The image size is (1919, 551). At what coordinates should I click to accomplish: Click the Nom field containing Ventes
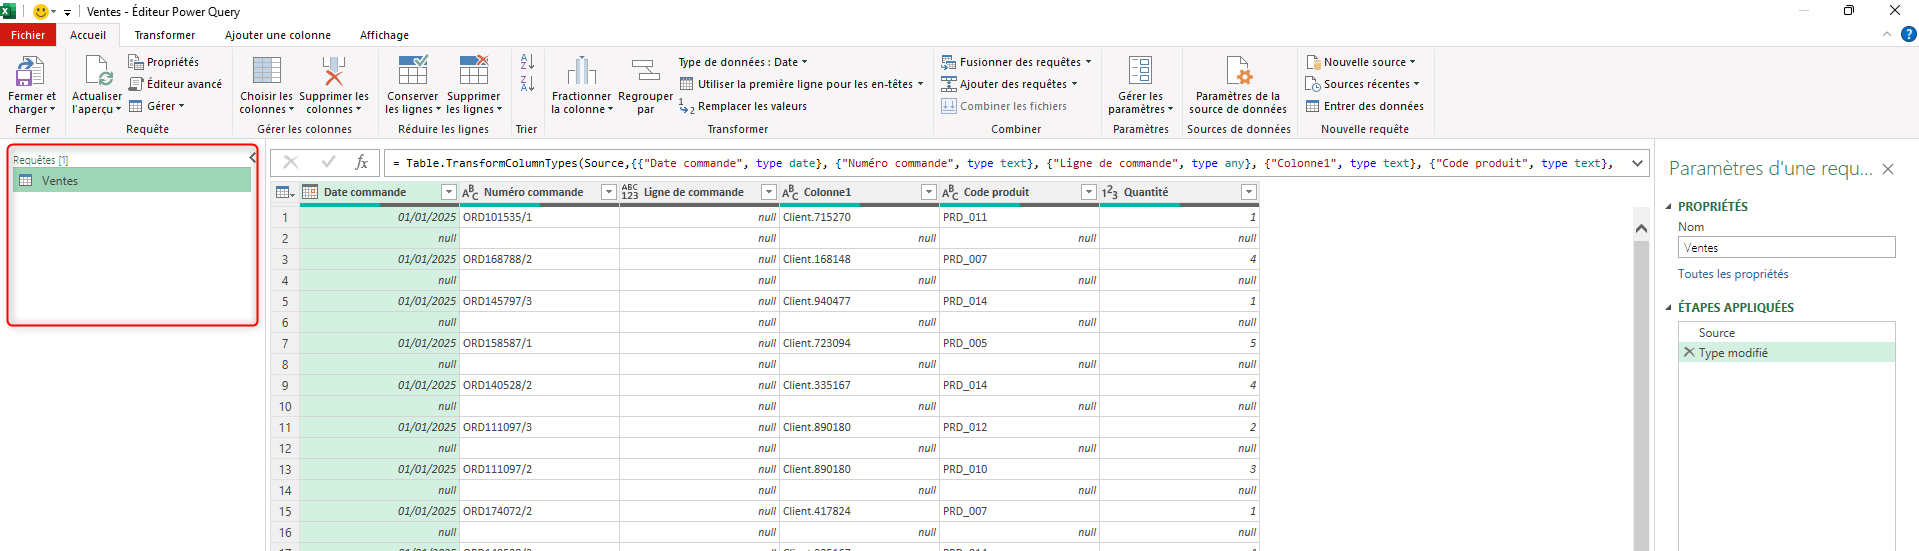point(1786,248)
